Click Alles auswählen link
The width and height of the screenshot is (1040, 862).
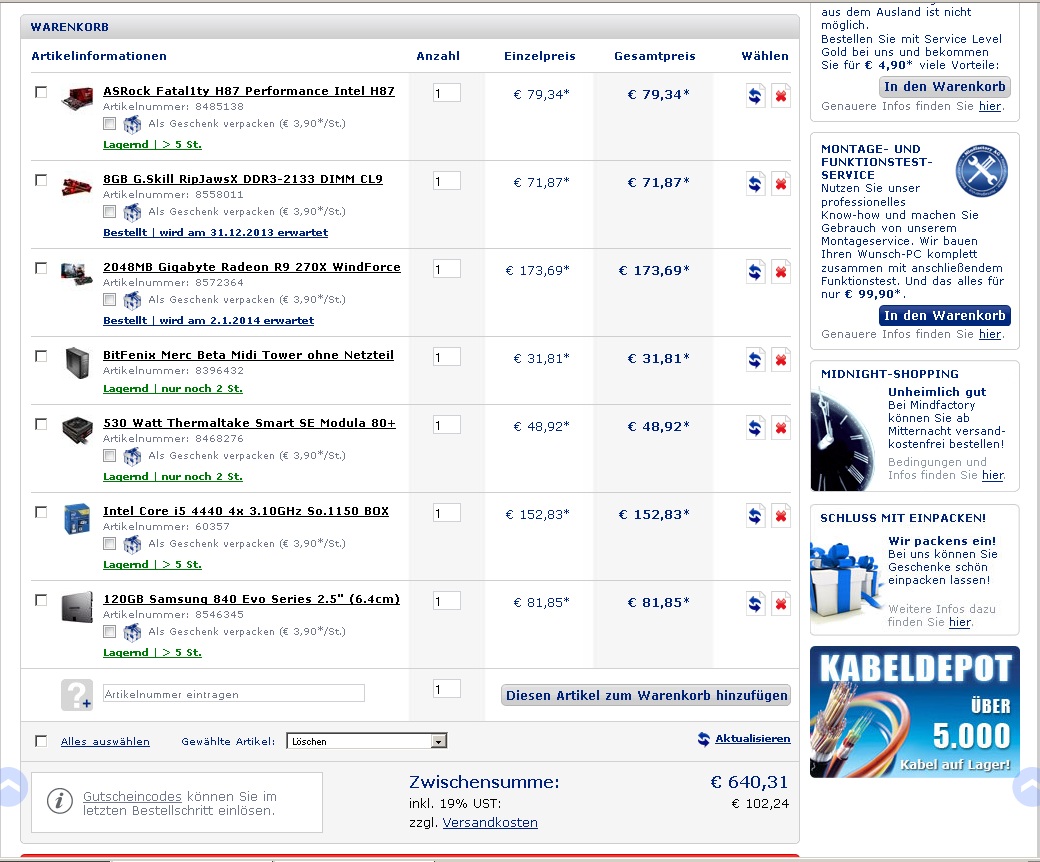coord(105,741)
